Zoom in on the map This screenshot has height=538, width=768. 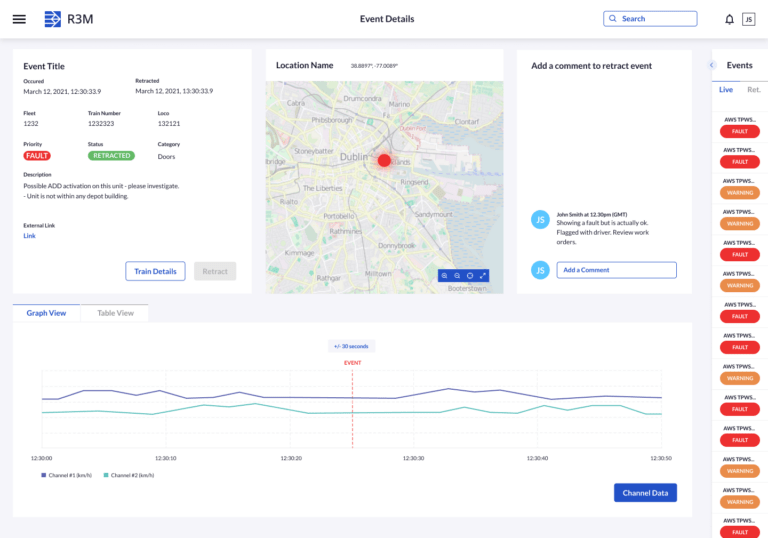coord(444,276)
